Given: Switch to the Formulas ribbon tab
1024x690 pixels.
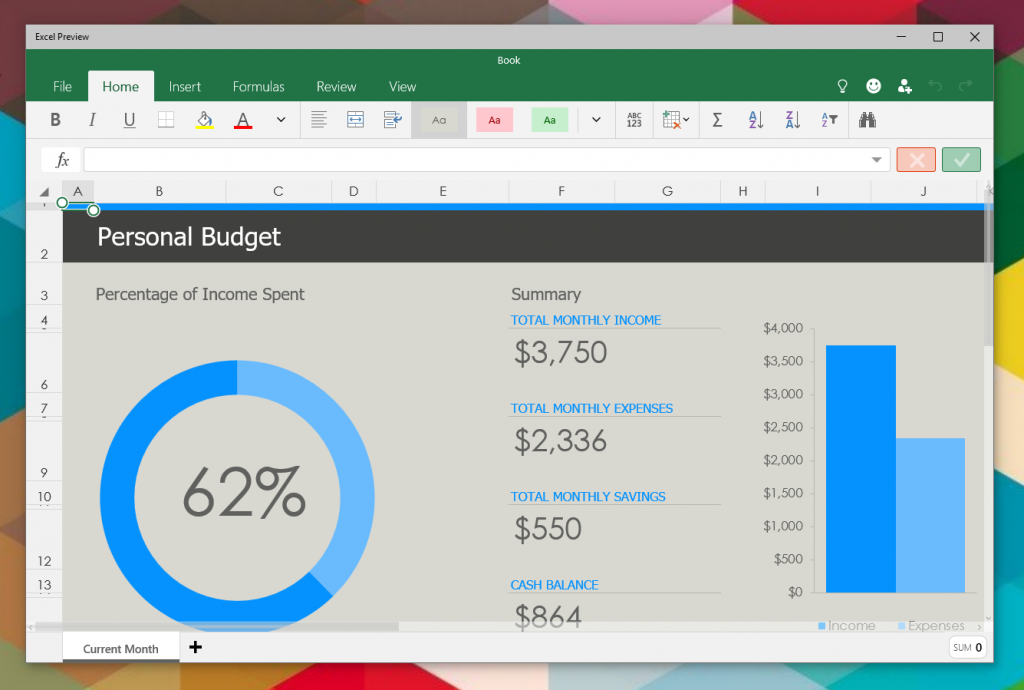Looking at the screenshot, I should pyautogui.click(x=258, y=86).
